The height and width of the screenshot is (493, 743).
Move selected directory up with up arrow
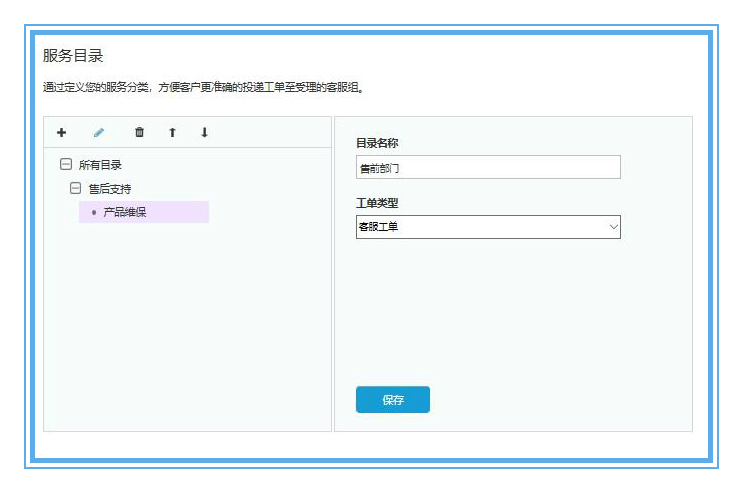point(172,132)
